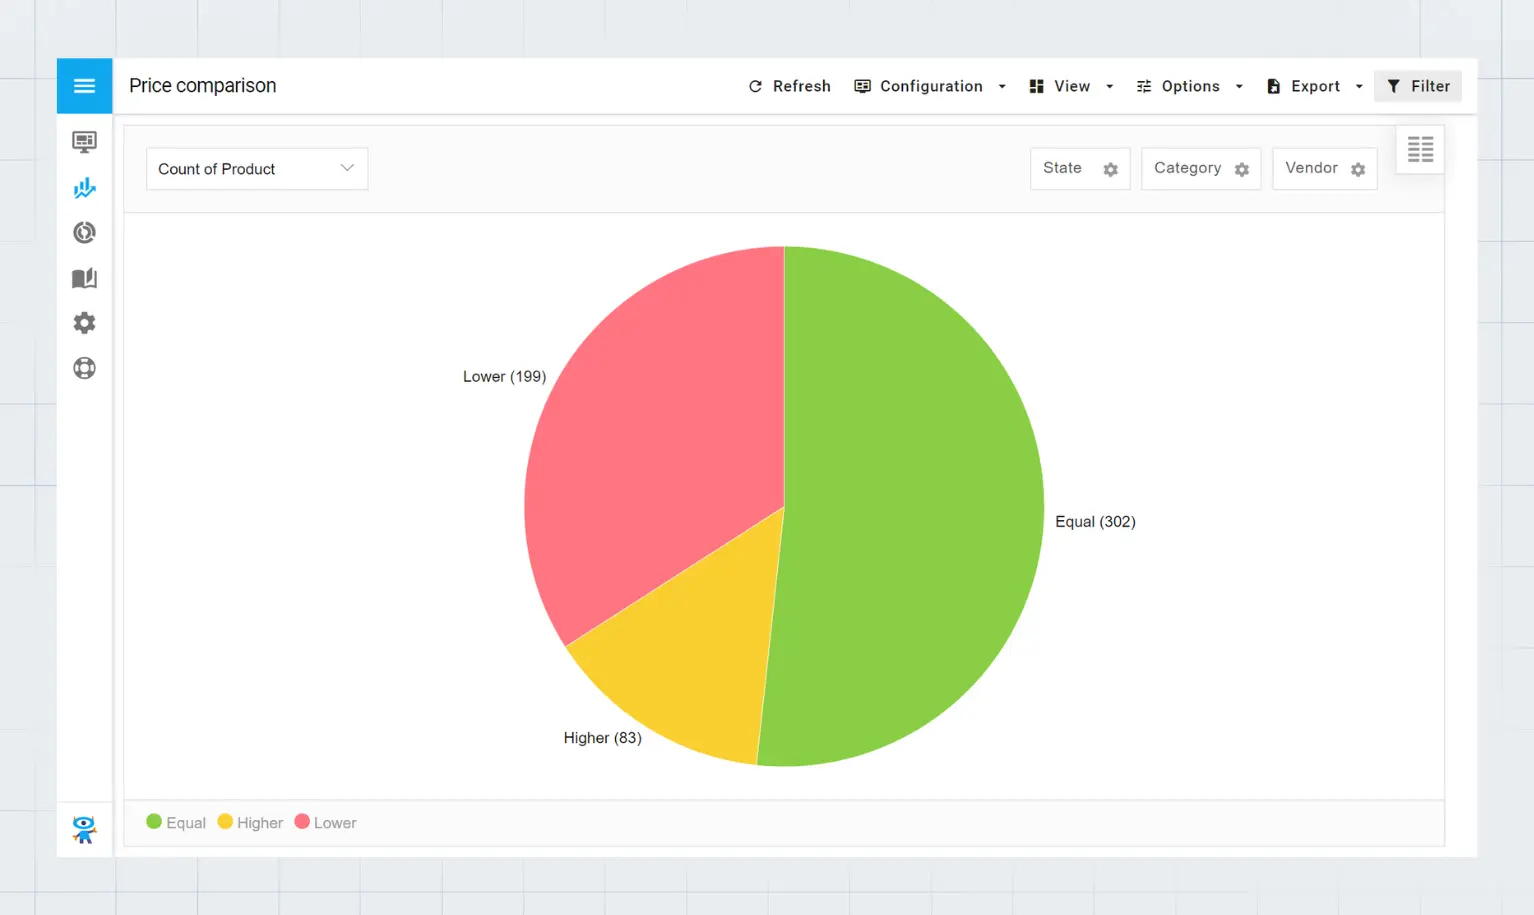
Task: Open the book catalog sidebar icon
Action: (x=84, y=278)
